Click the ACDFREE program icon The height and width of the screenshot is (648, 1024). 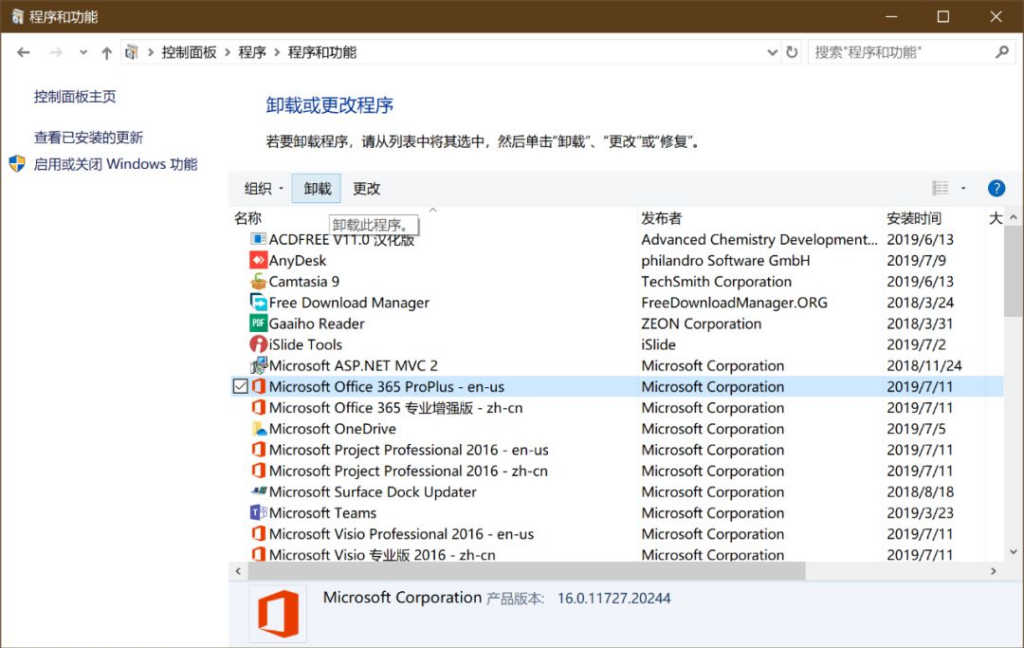coord(259,239)
